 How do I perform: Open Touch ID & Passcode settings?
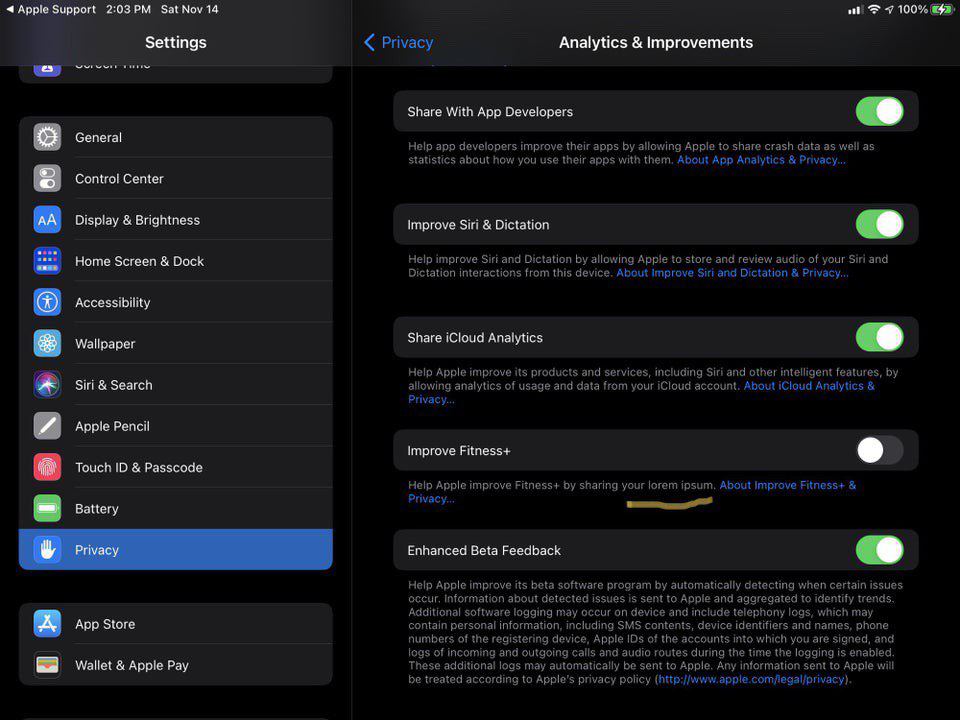[x=176, y=467]
